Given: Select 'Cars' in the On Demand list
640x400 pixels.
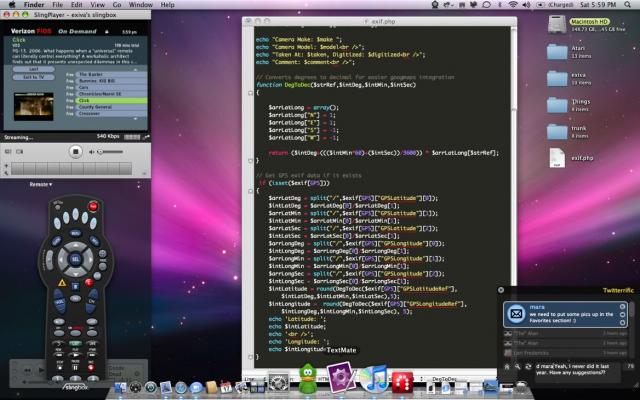Looking at the screenshot, I should (111, 87).
